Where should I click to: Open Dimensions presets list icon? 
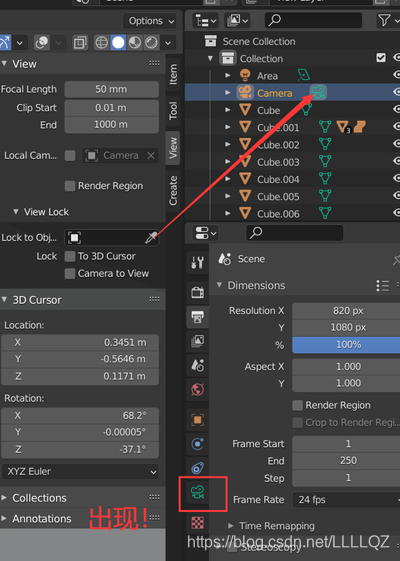[383, 286]
